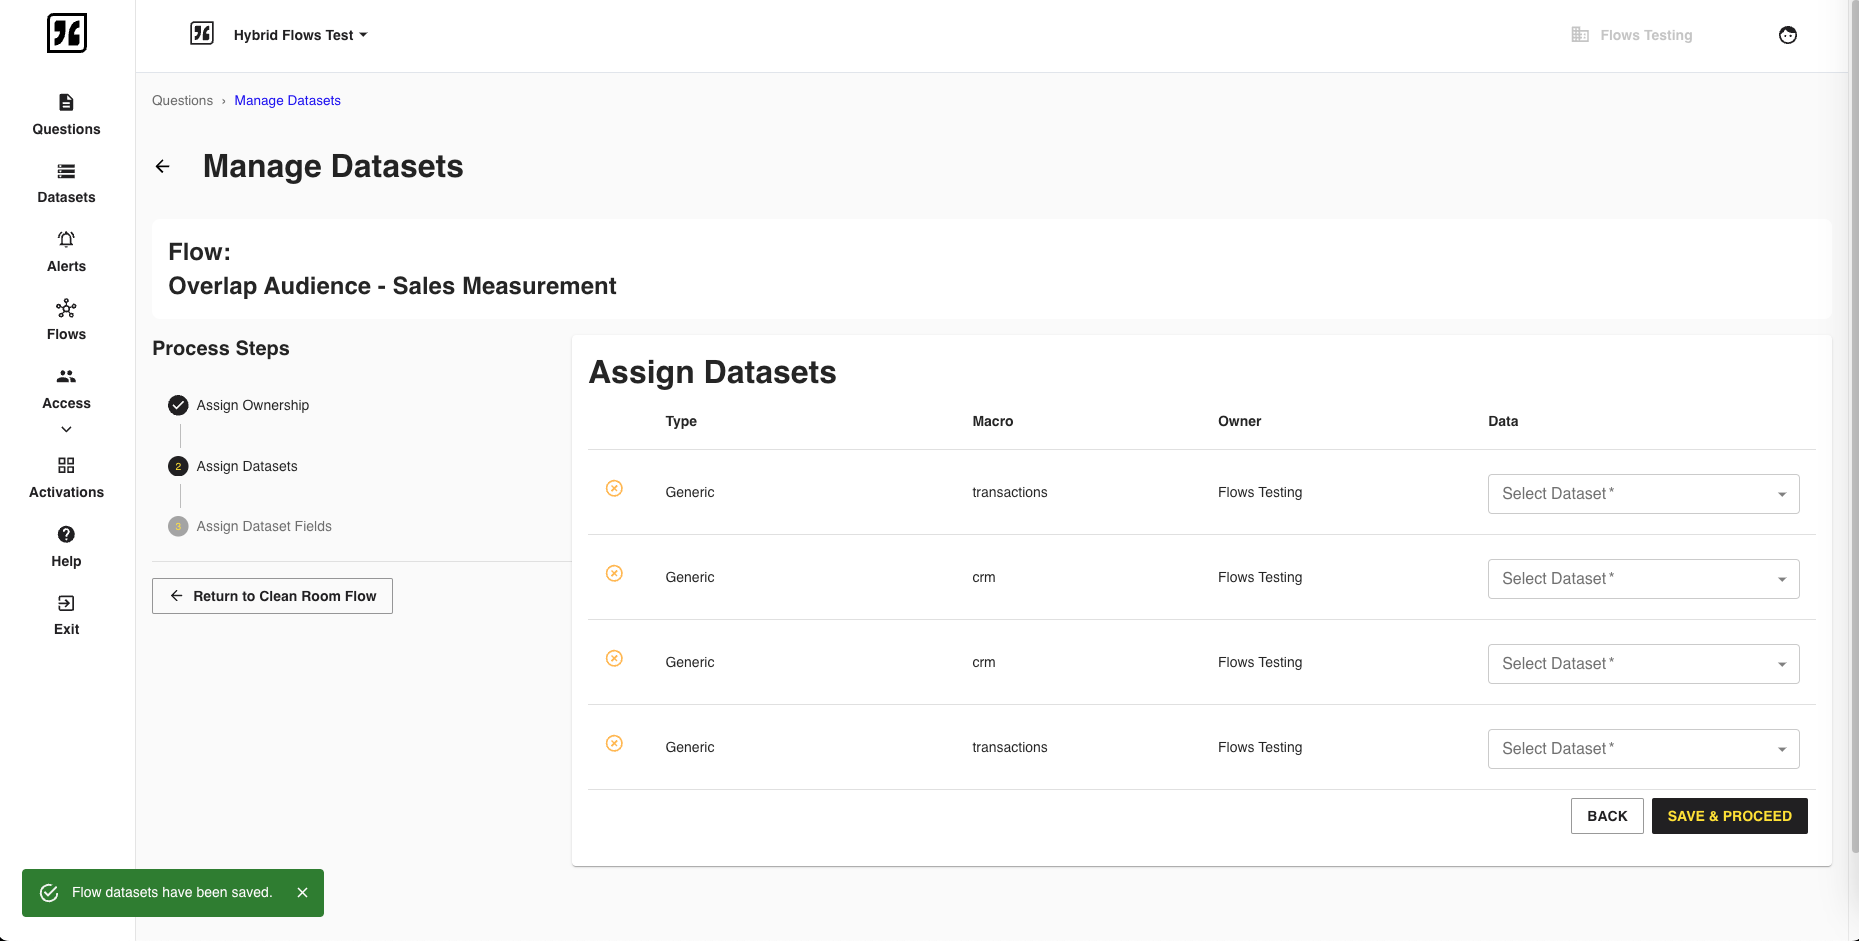Click status icon on last transactions row
This screenshot has width=1859, height=941.
pos(615,743)
